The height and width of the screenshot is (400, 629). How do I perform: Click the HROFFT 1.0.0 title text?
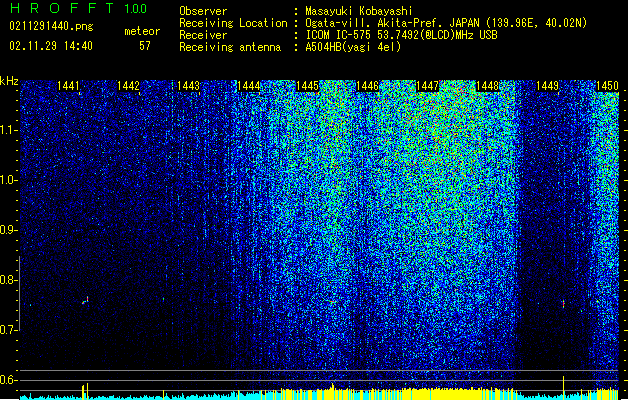[79, 8]
